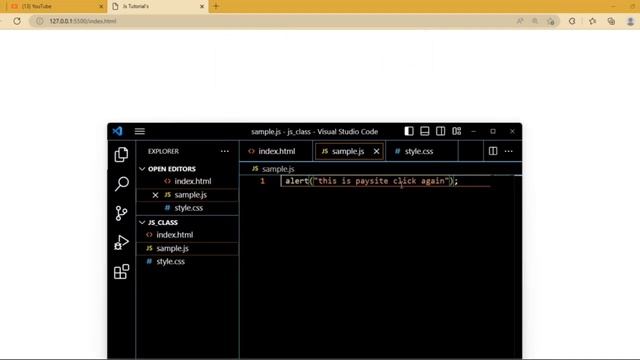Reload the browser page

17,21
